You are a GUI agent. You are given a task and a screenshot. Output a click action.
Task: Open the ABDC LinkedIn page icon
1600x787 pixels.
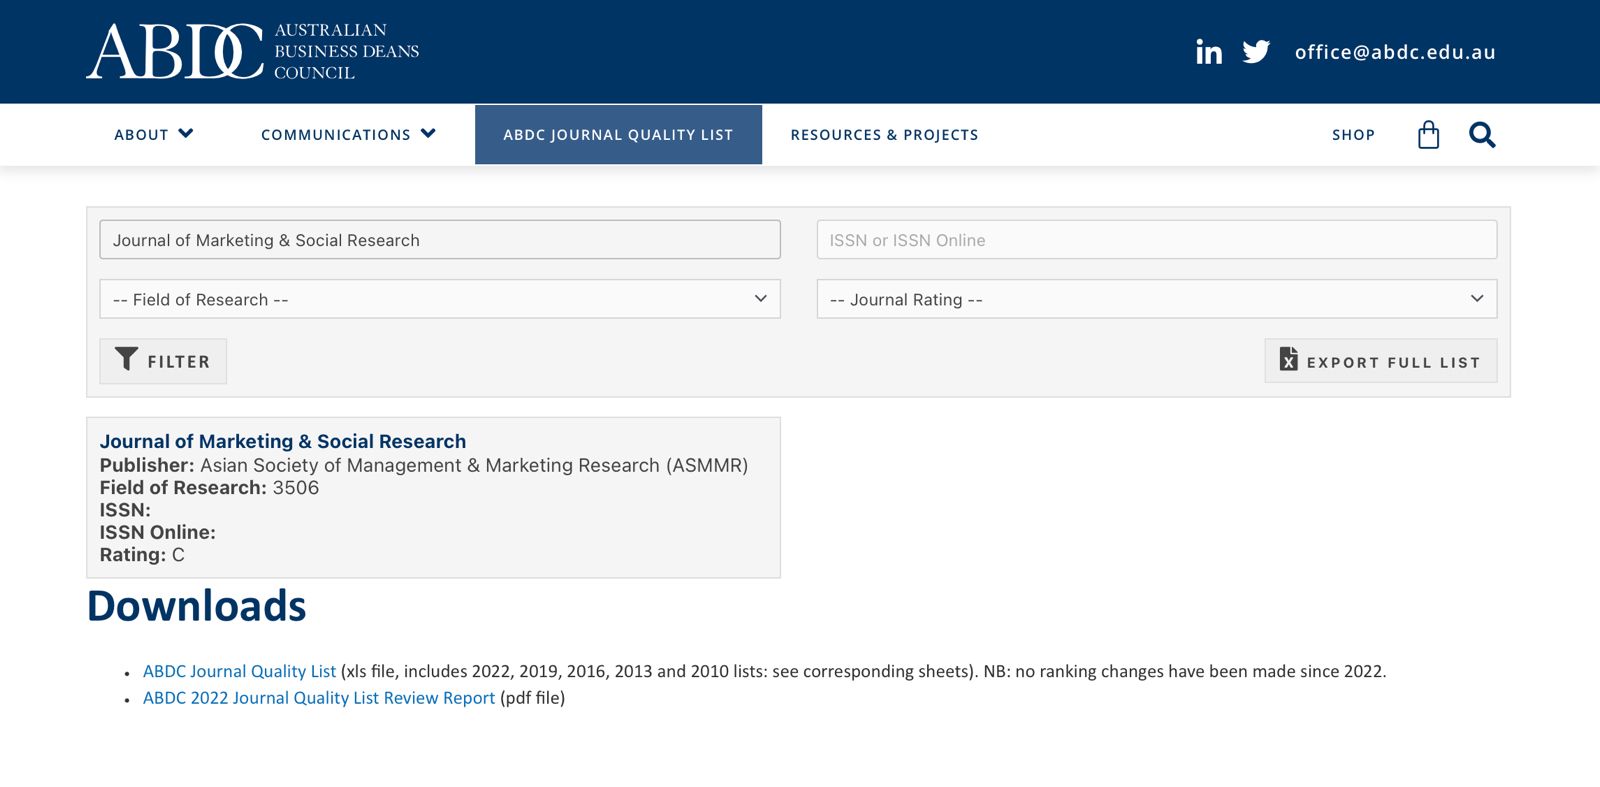(1208, 52)
